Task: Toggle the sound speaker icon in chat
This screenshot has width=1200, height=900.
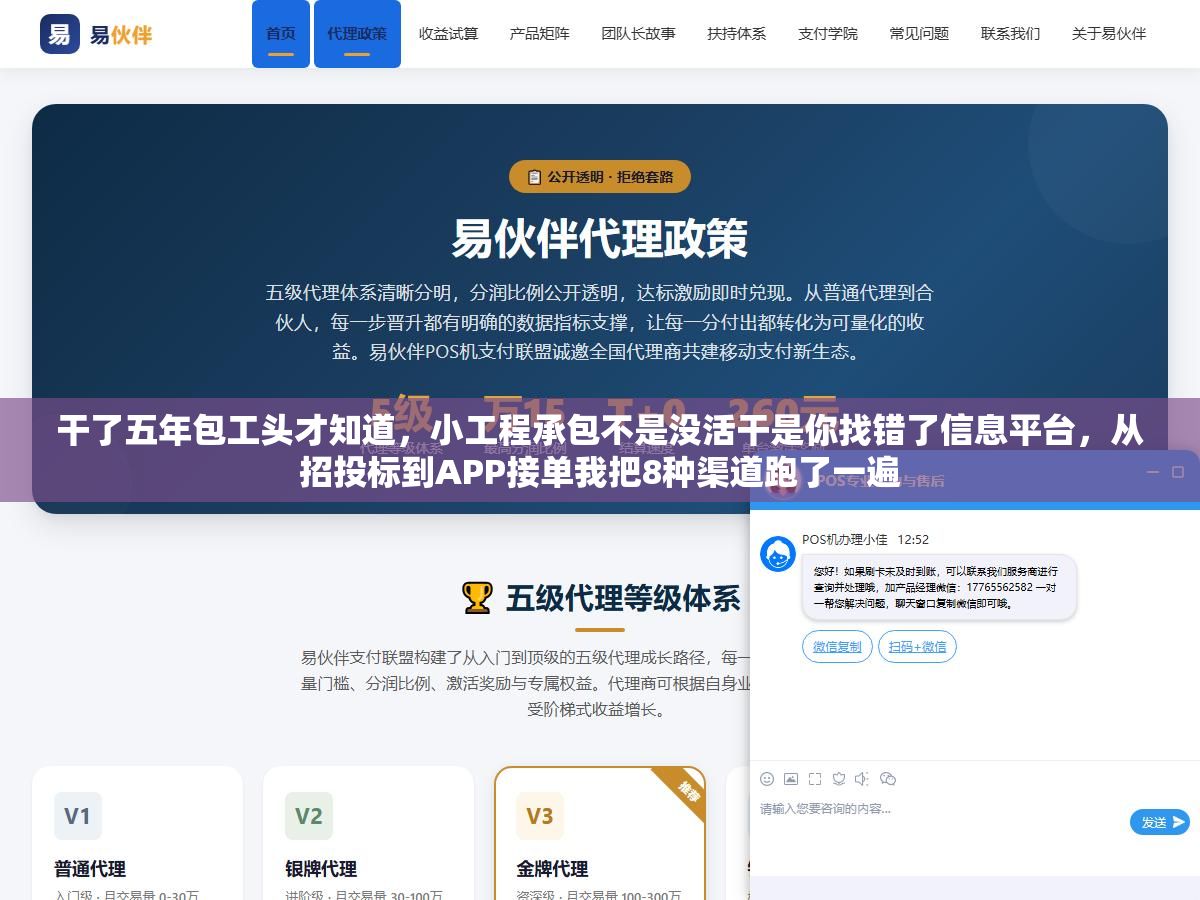Action: [x=862, y=779]
